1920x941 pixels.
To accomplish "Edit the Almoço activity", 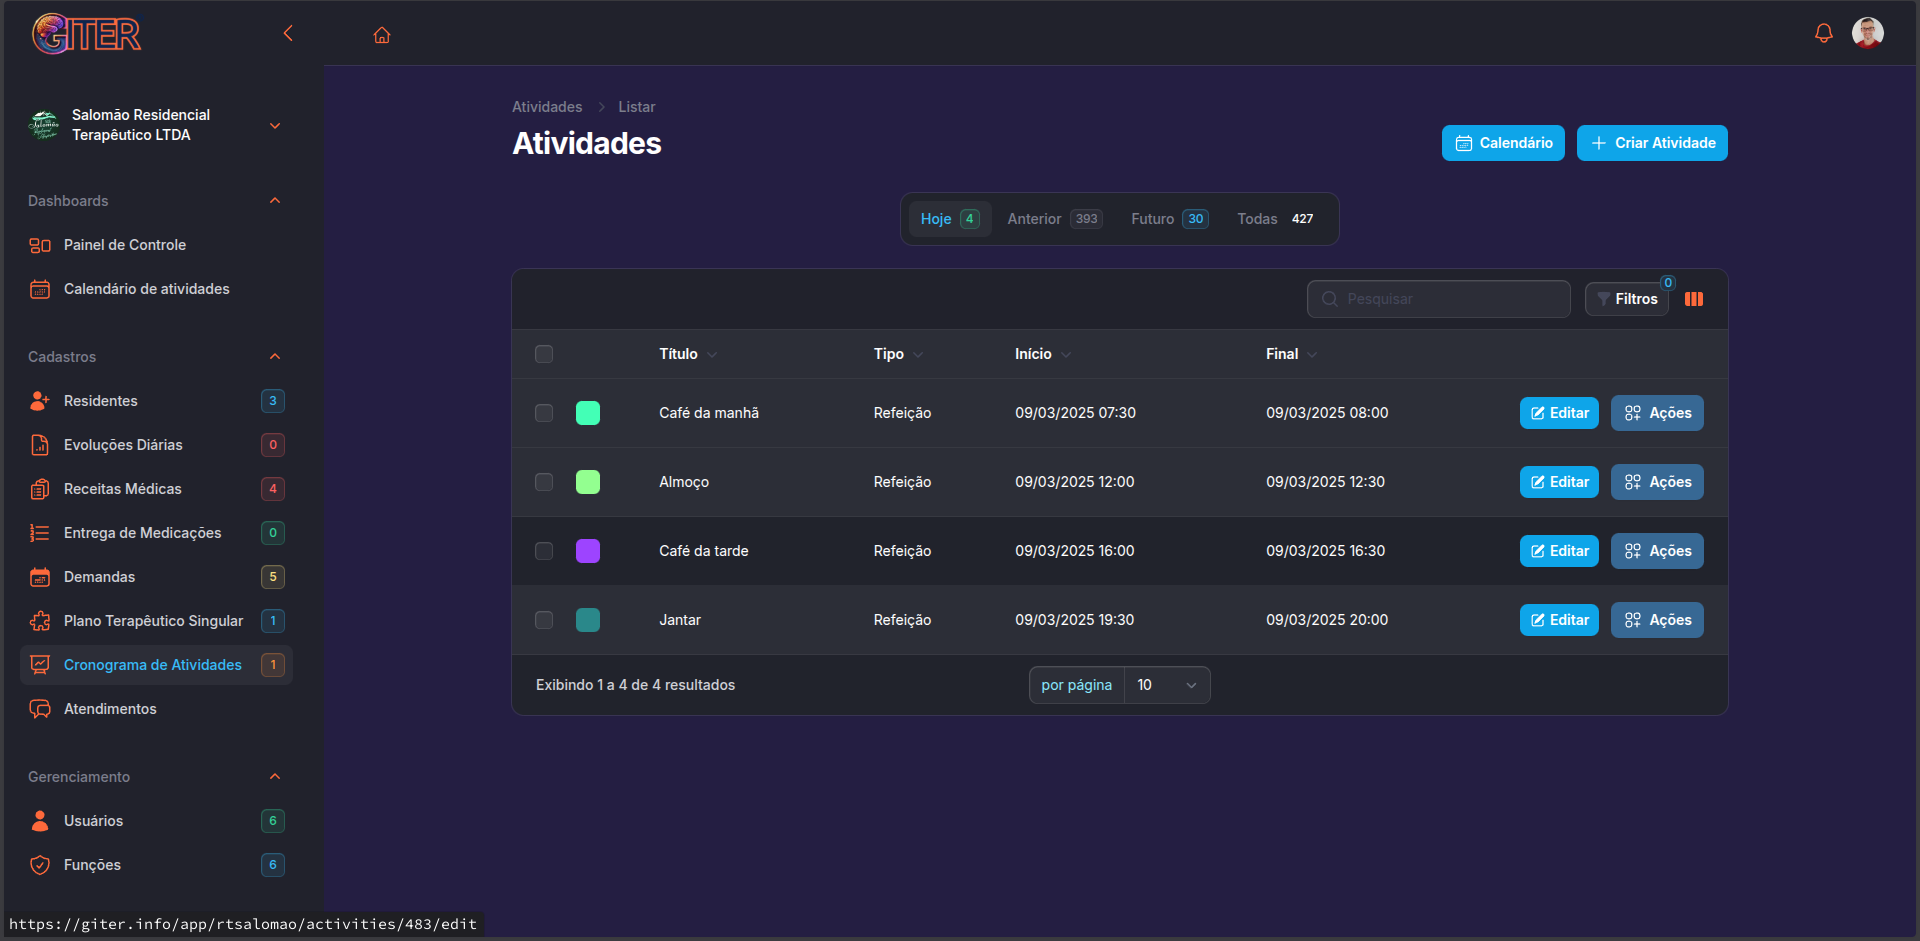I will point(1560,482).
